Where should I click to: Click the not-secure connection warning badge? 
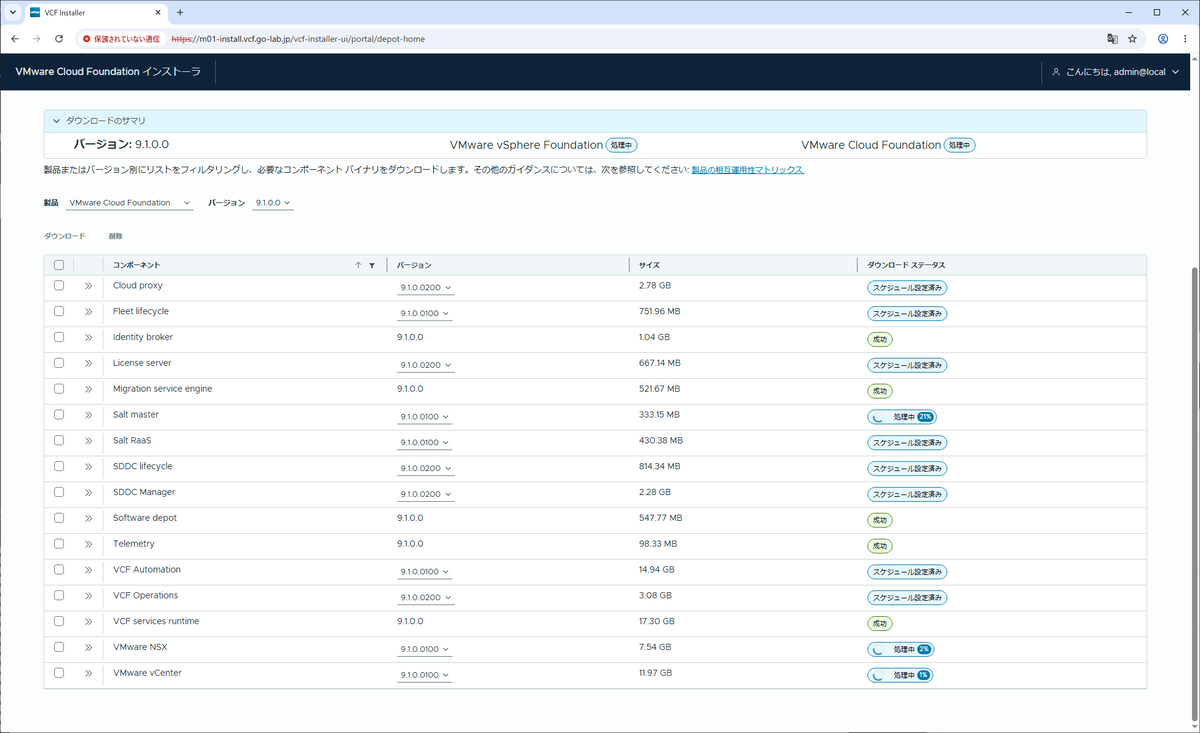point(121,39)
